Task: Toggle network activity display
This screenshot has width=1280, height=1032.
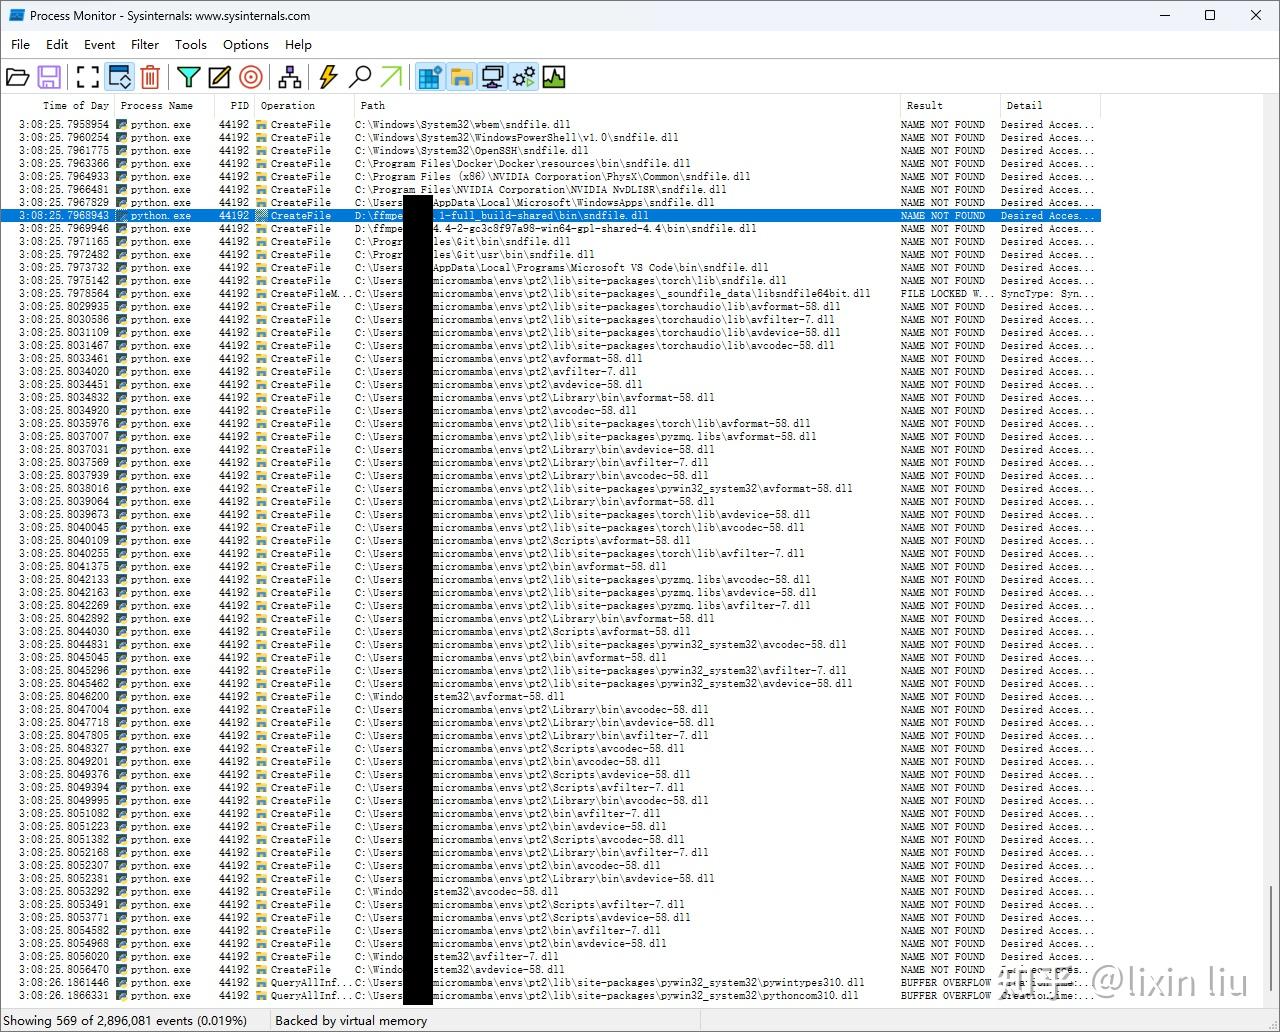Action: pos(491,76)
